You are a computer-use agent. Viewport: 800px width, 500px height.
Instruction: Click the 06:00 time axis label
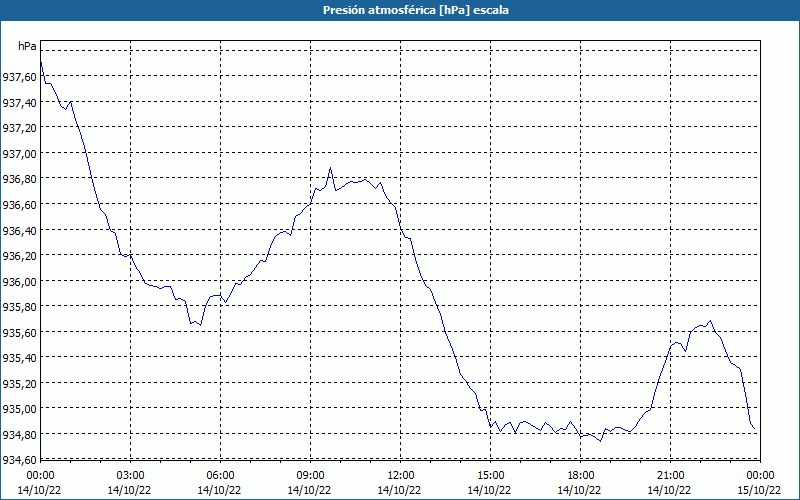(220, 476)
